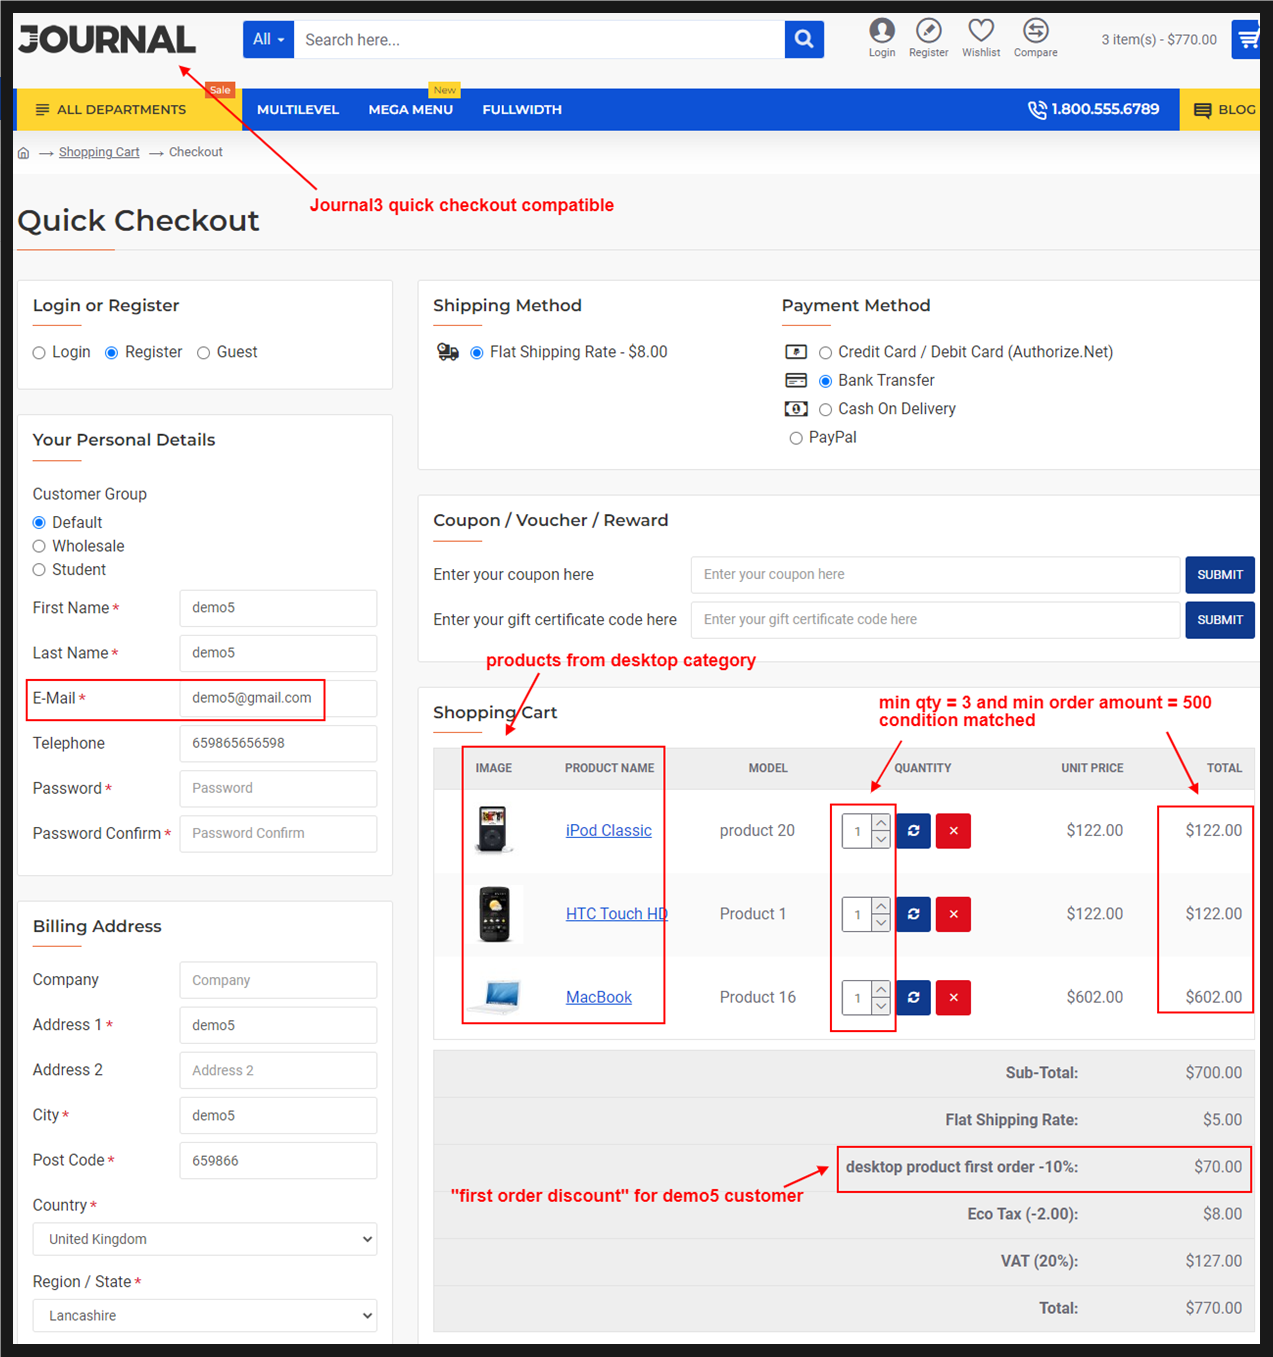The image size is (1273, 1357).
Task: Choose Wholesale as the customer group
Action: tap(39, 545)
